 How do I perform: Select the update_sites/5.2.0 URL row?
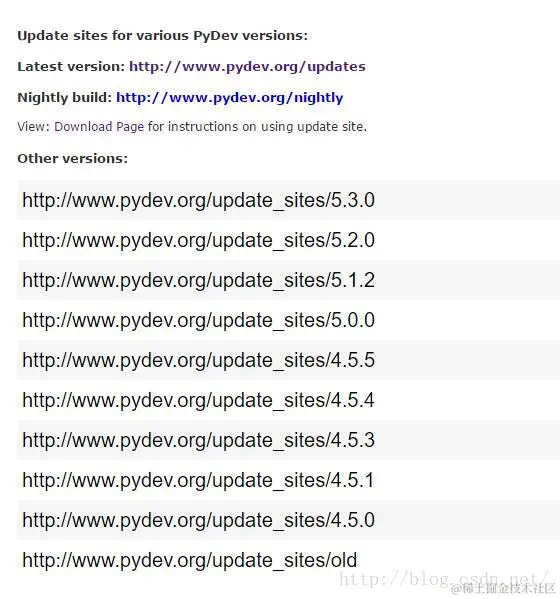(288, 240)
